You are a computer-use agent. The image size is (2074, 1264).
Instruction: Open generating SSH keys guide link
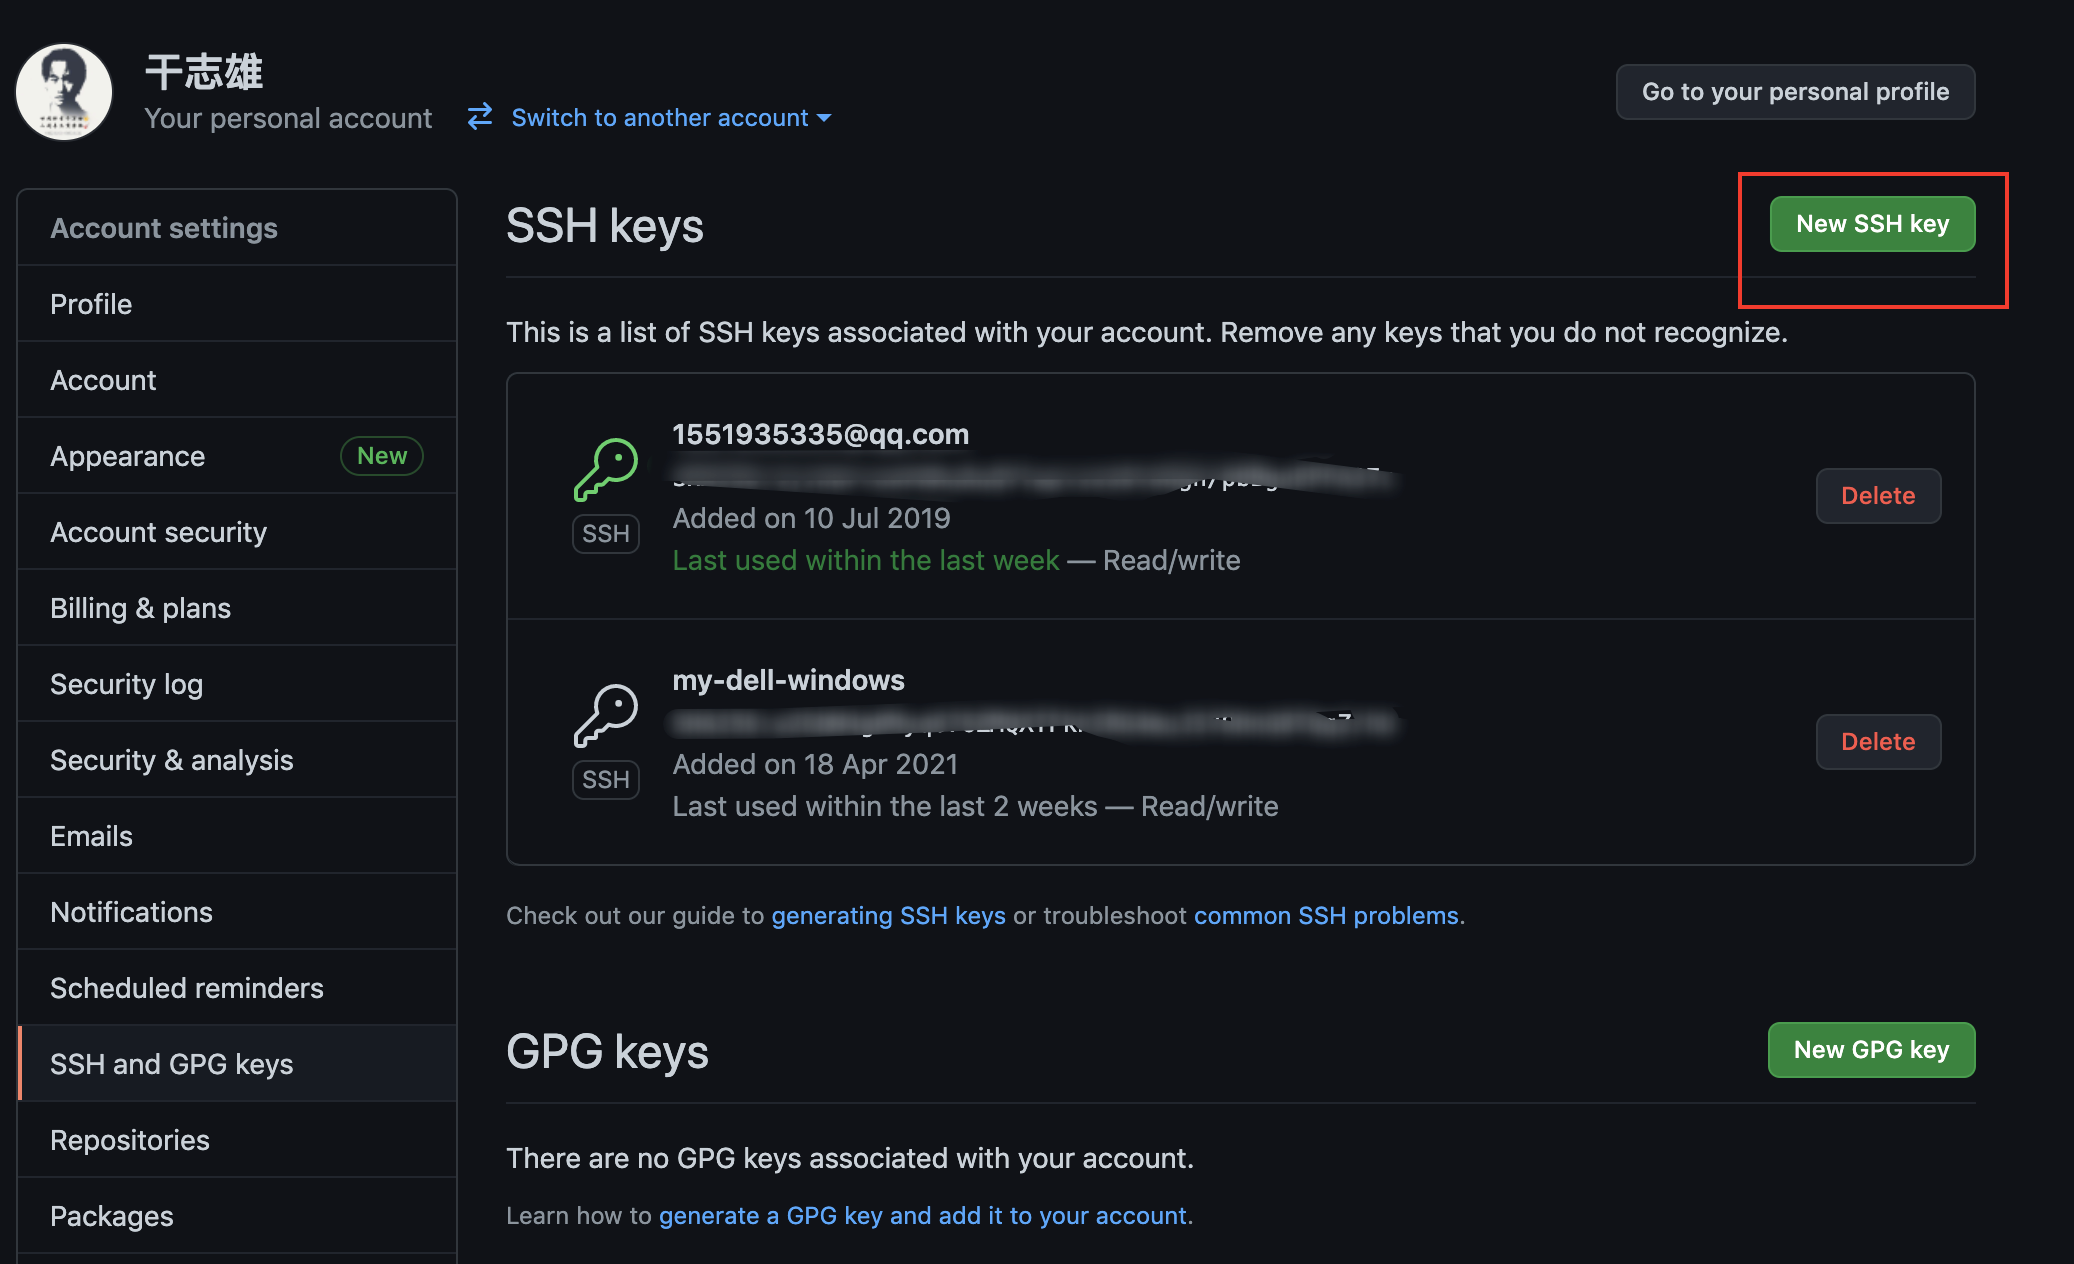888,916
